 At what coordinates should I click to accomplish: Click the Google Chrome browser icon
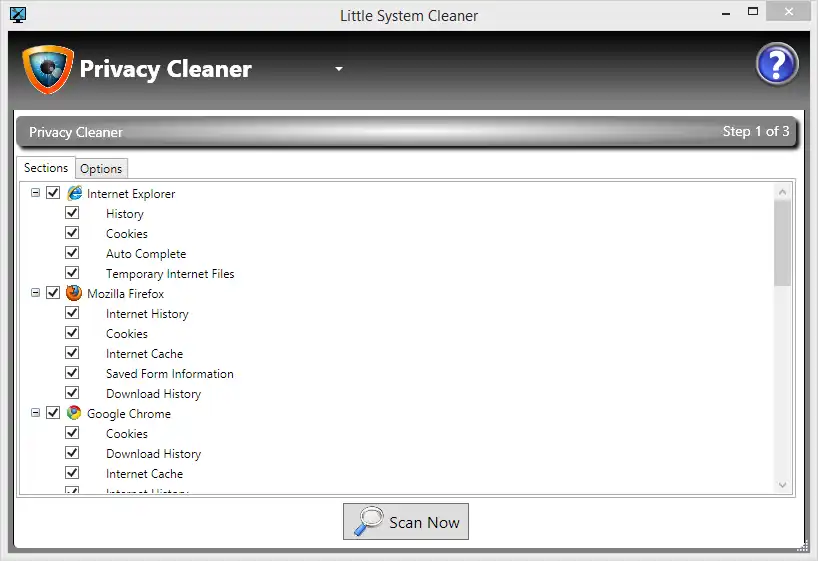(74, 413)
